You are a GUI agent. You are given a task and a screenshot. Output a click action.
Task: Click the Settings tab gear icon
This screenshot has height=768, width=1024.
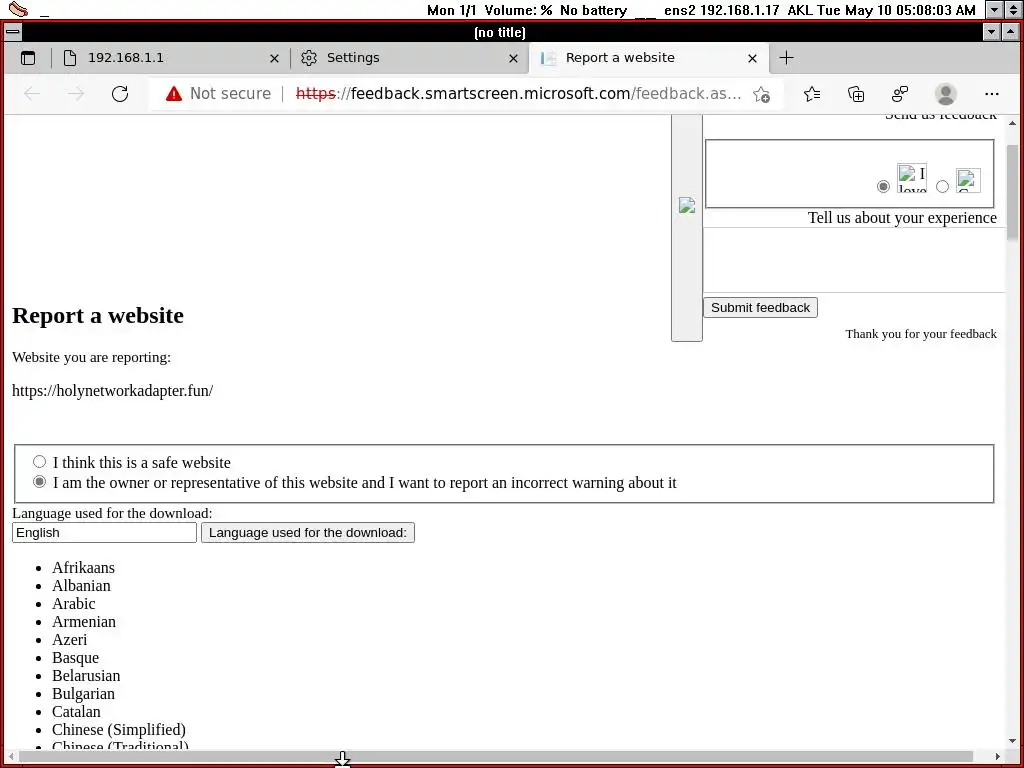[x=309, y=58]
